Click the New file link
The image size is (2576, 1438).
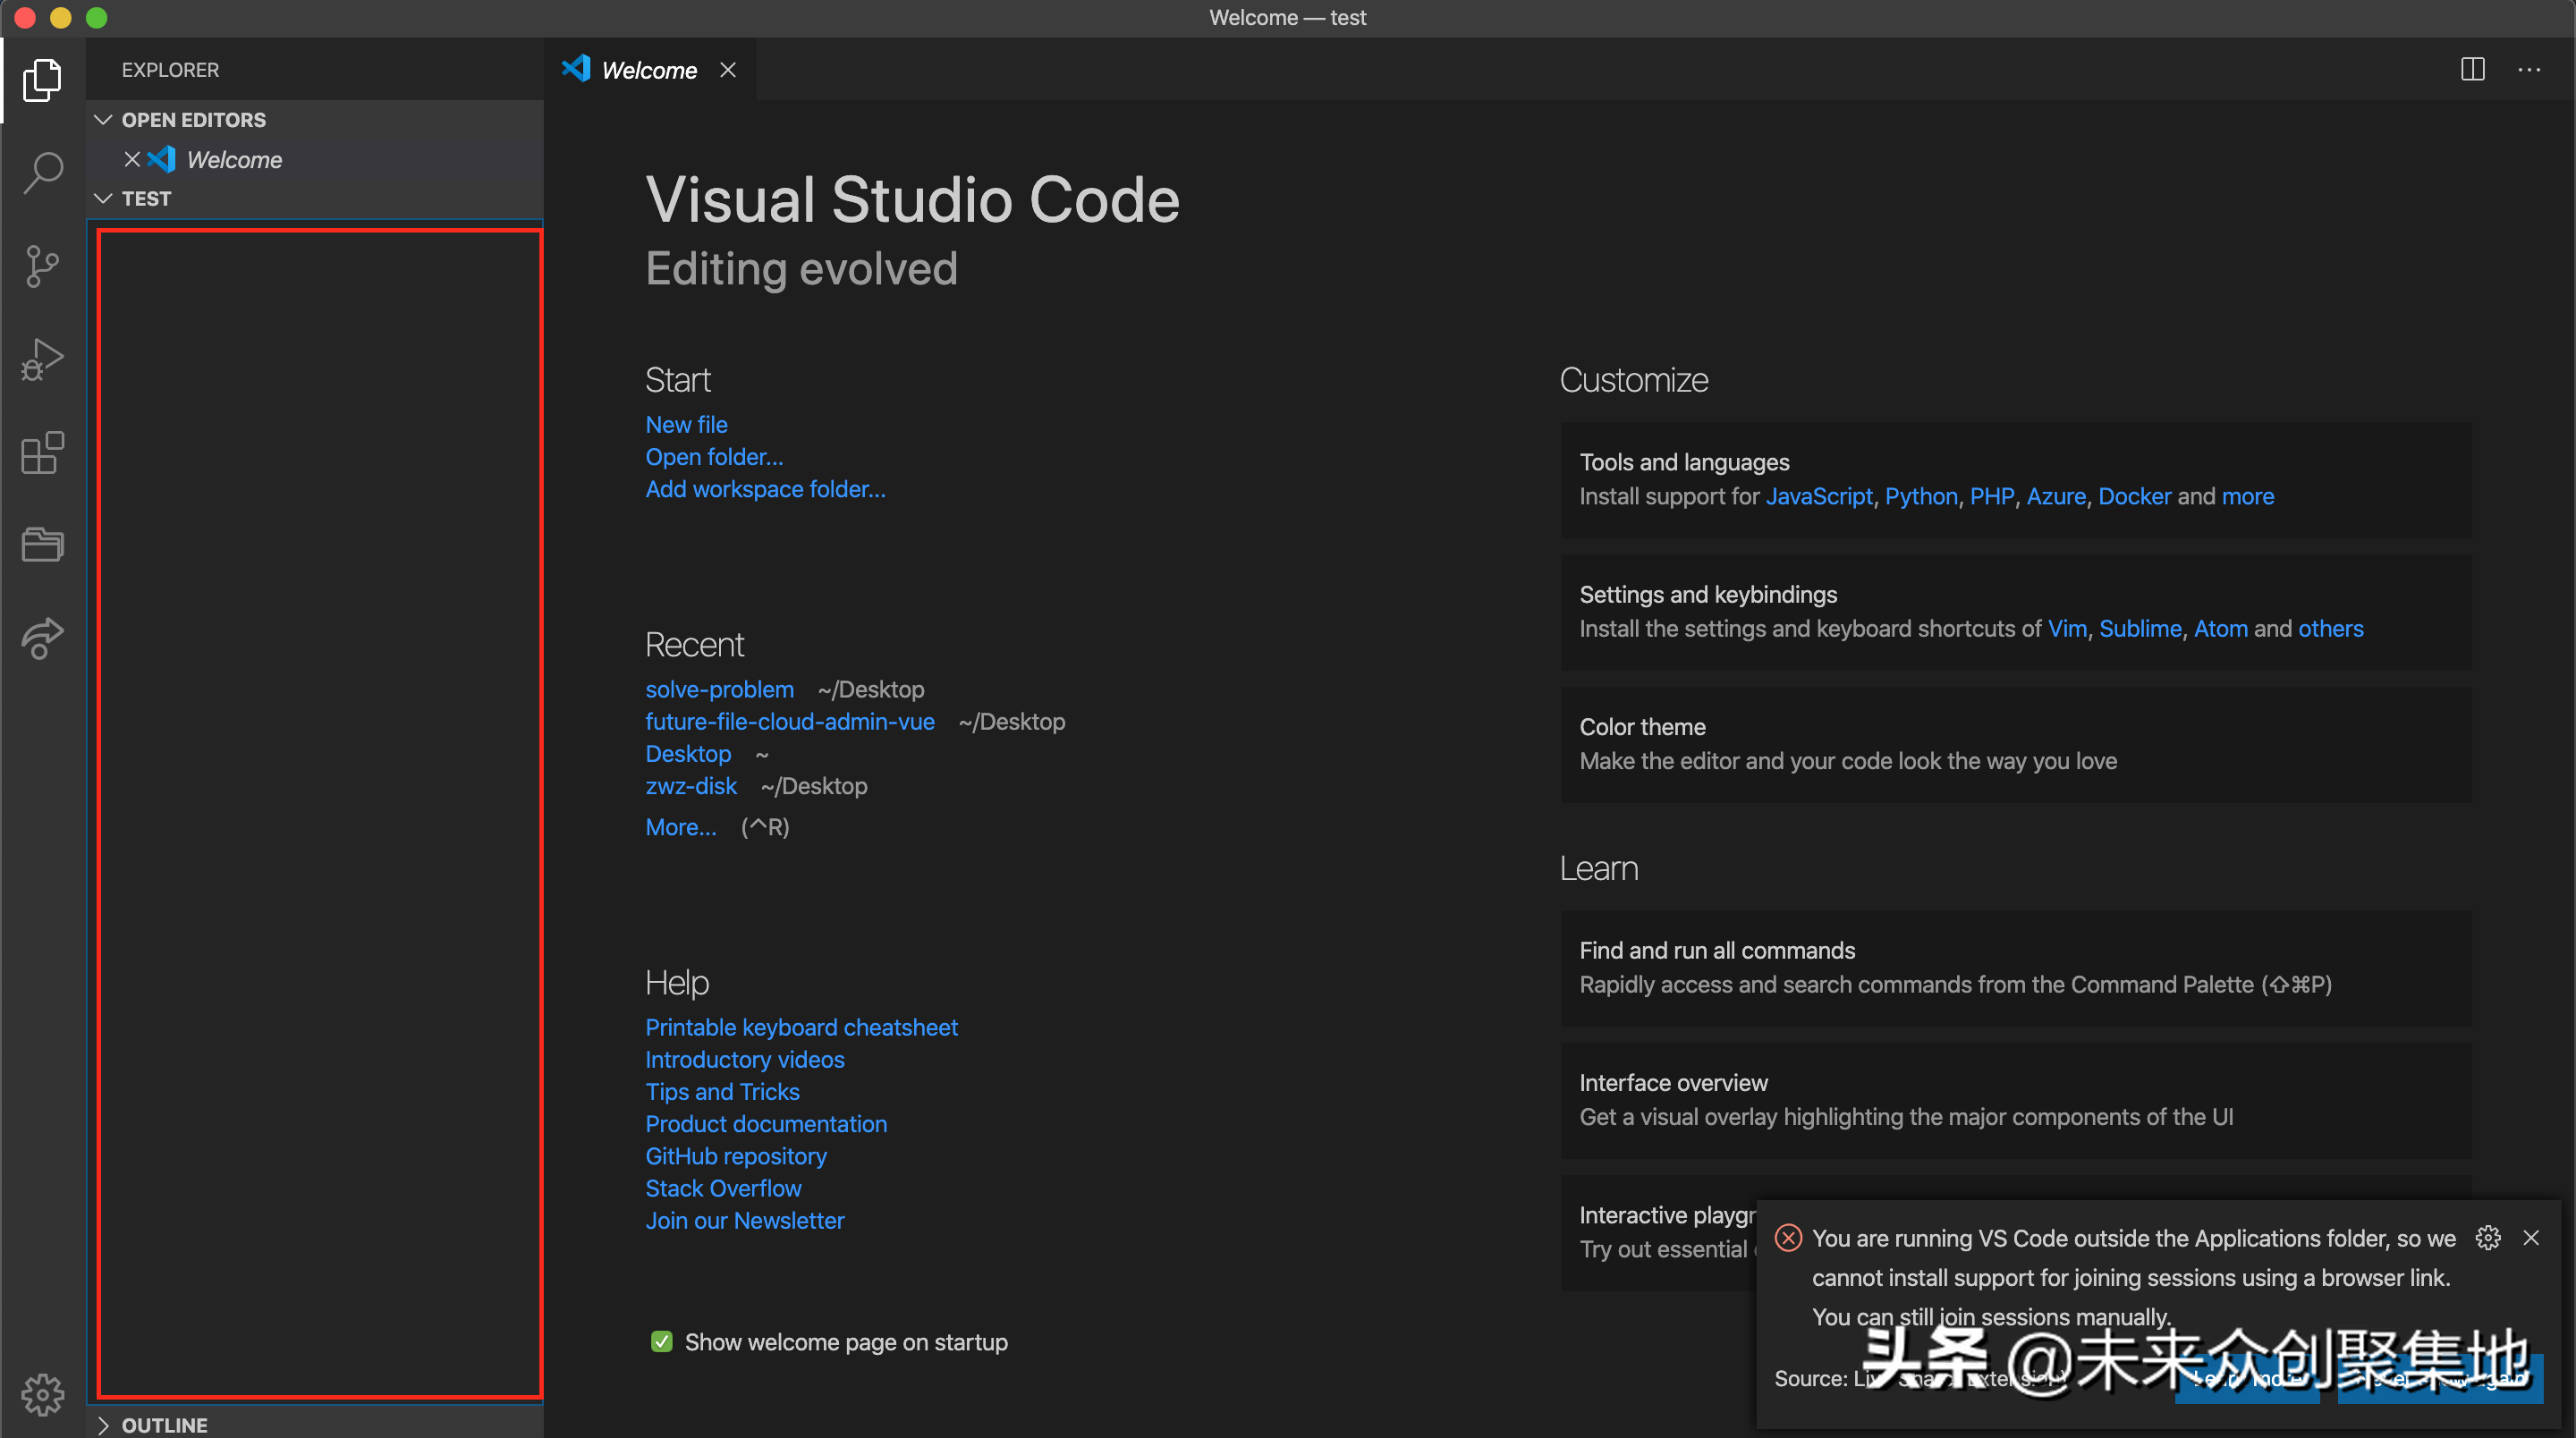point(686,425)
